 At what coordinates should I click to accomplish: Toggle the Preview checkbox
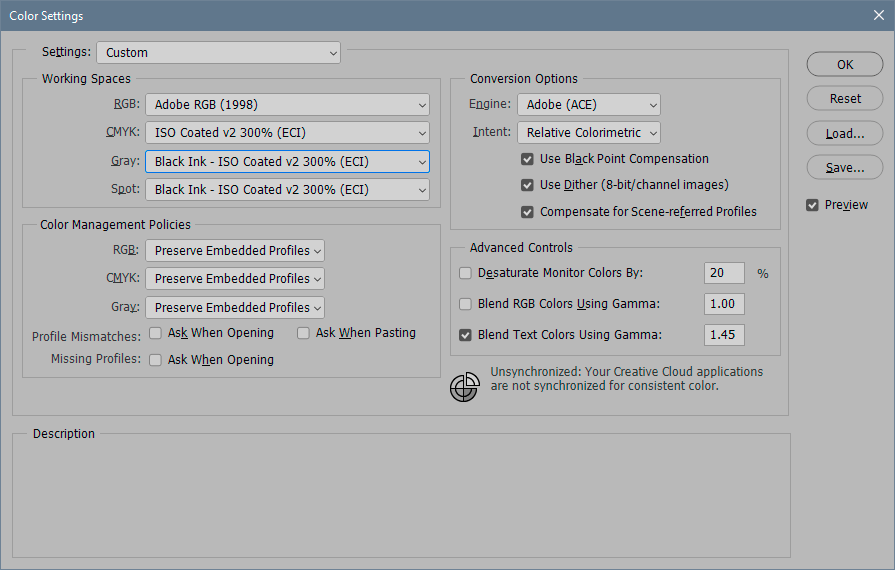click(812, 205)
